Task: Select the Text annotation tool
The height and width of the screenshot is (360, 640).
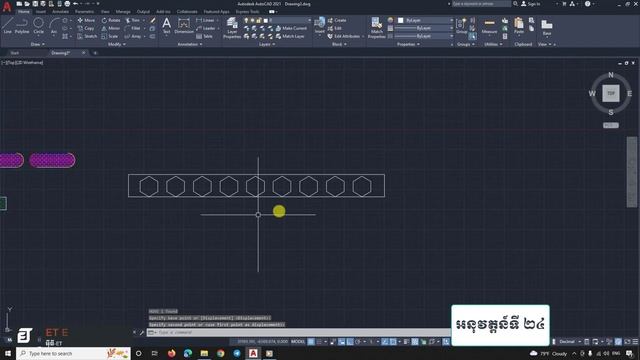Action: pos(167,25)
